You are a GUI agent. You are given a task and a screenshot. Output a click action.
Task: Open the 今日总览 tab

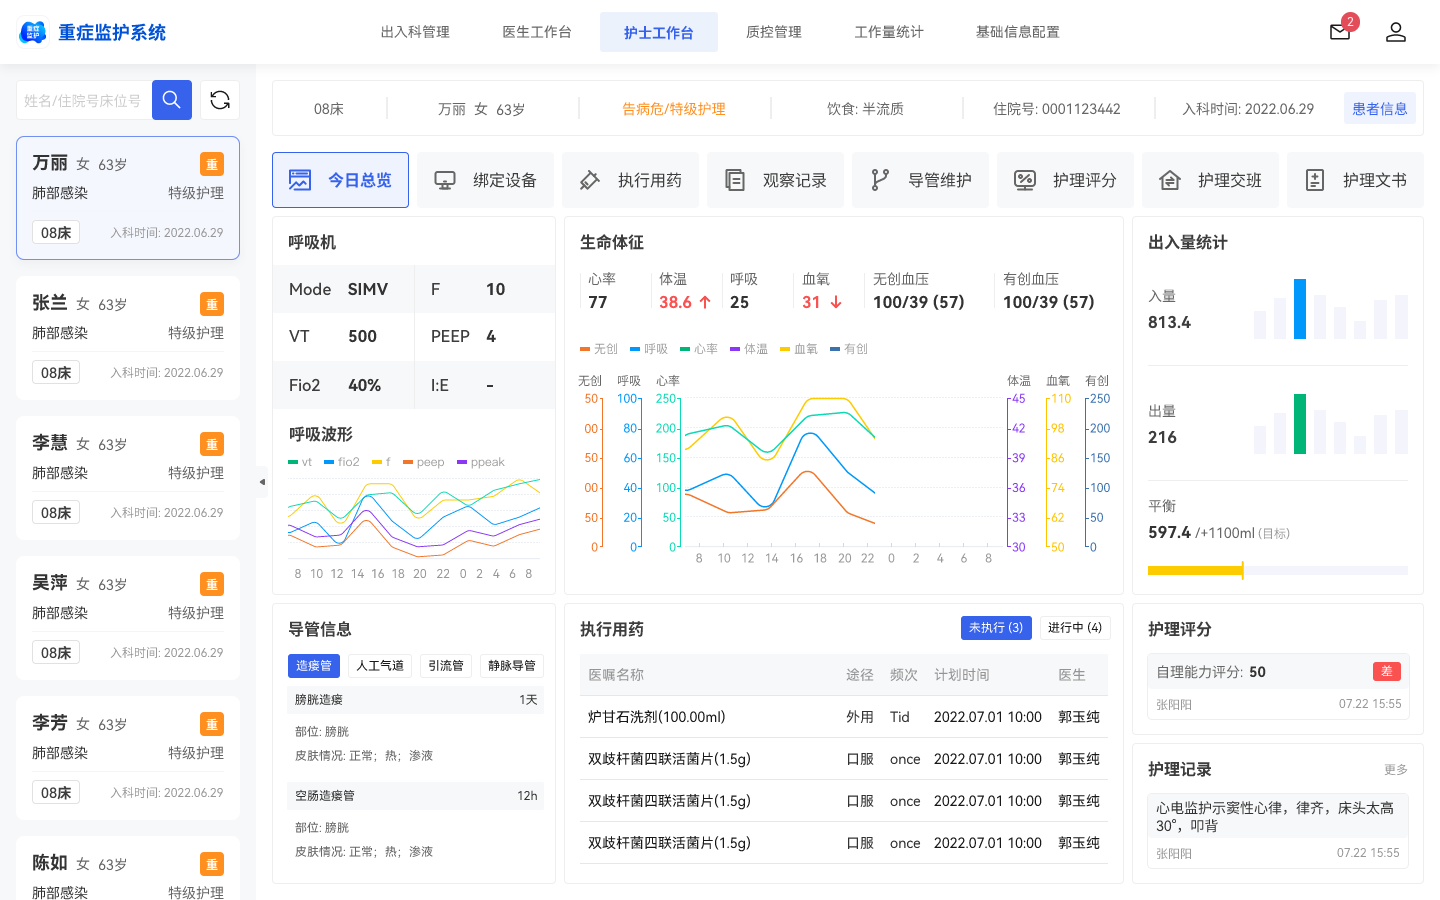pos(340,180)
